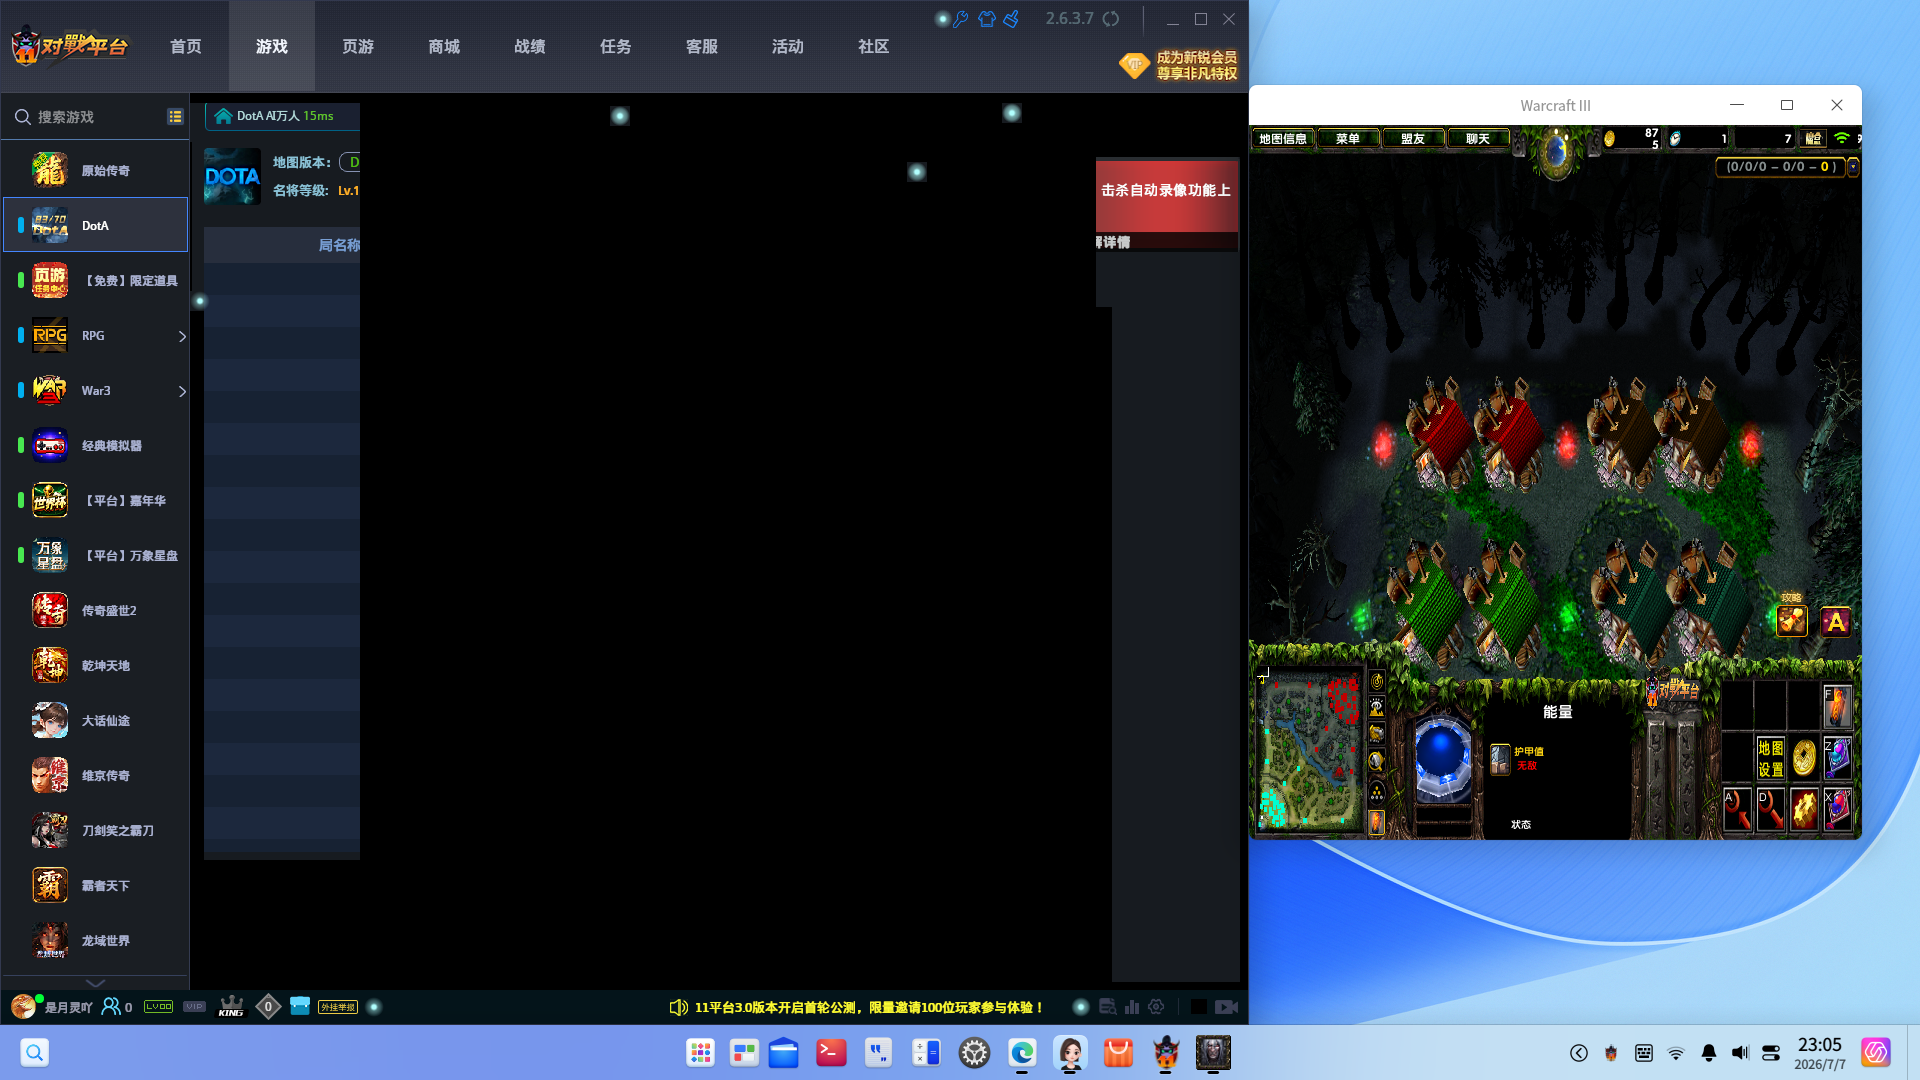
Task: Click the 地图设置 item in Warcraft III
Action: pyautogui.click(x=1770, y=758)
